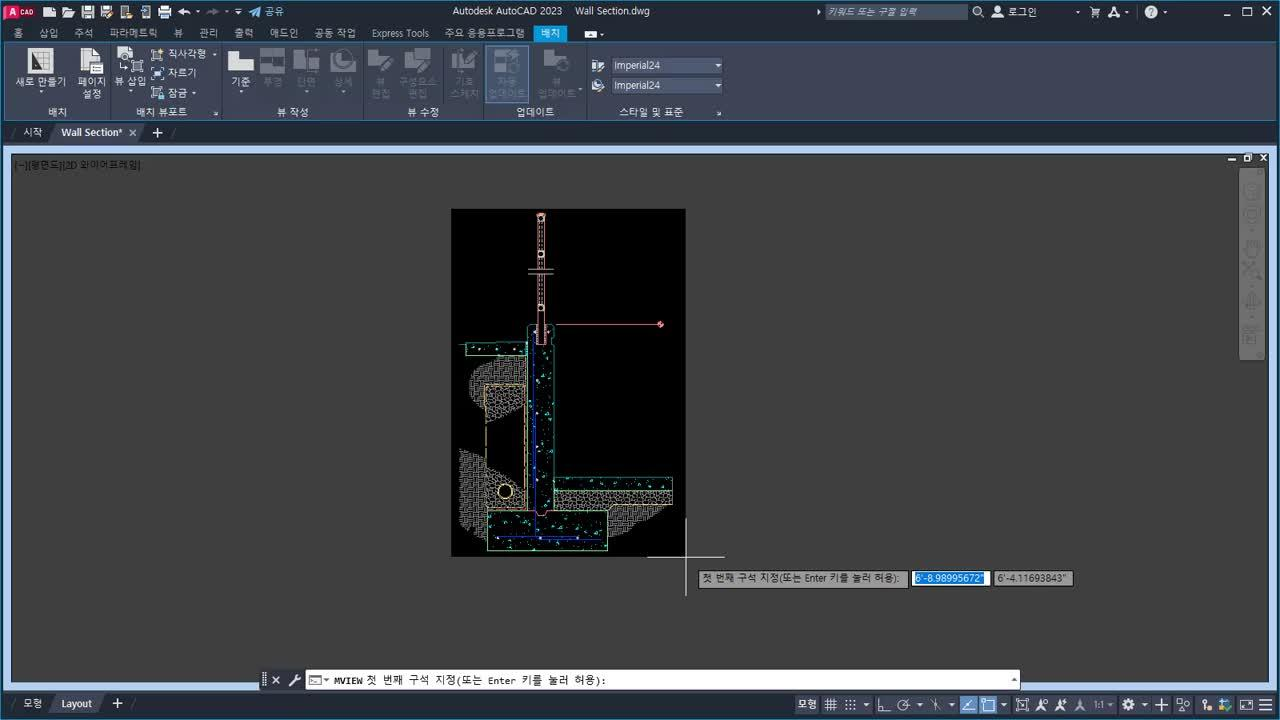The height and width of the screenshot is (720, 1280).
Task: Switch to the Layout (배치) ribbon tab
Action: 550,33
